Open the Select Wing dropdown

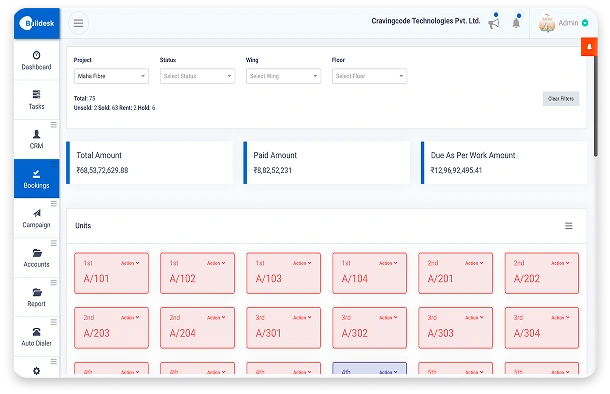pos(283,76)
